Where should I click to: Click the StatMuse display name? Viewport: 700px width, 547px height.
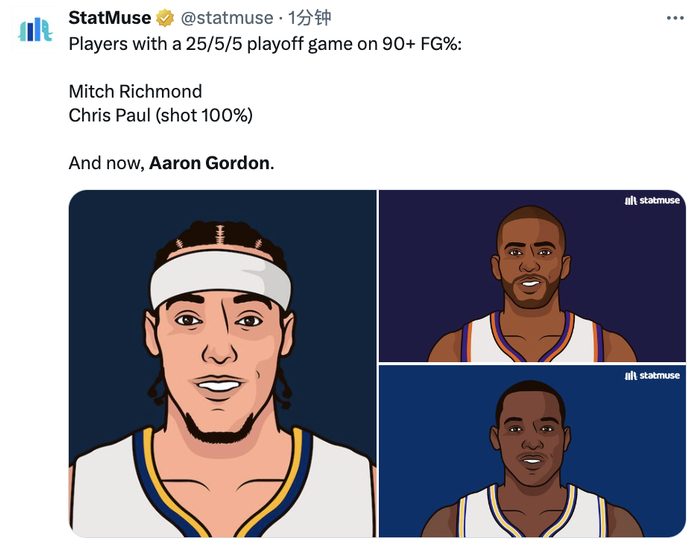[x=110, y=18]
